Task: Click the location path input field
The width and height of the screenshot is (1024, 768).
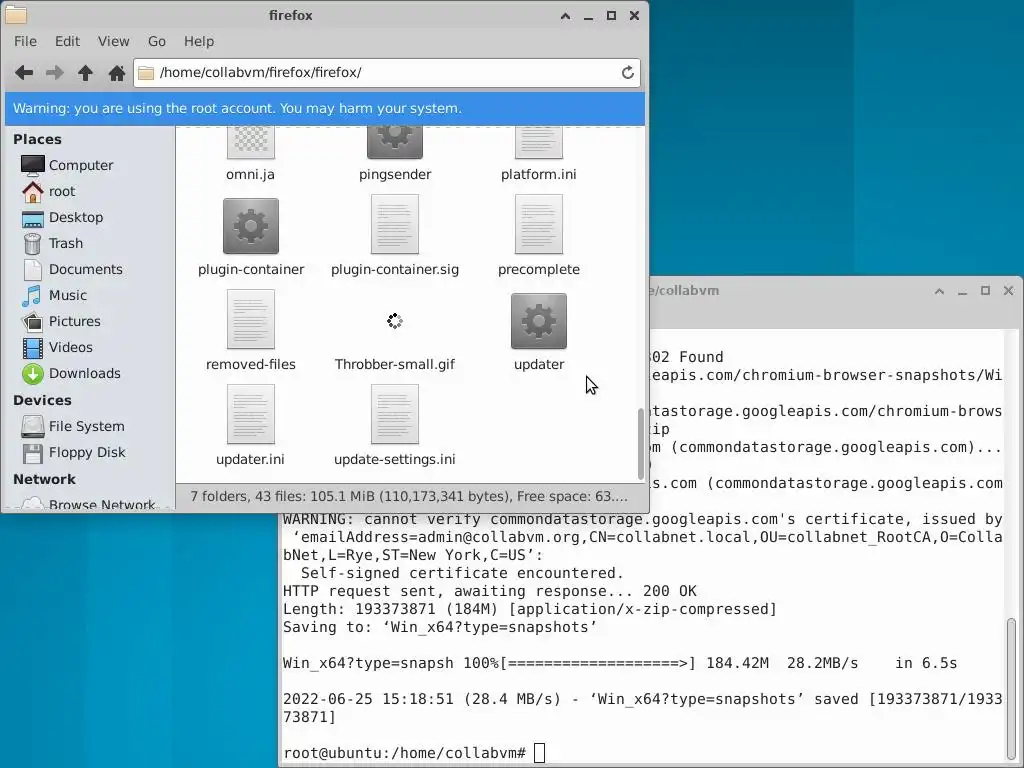Action: [x=387, y=72]
